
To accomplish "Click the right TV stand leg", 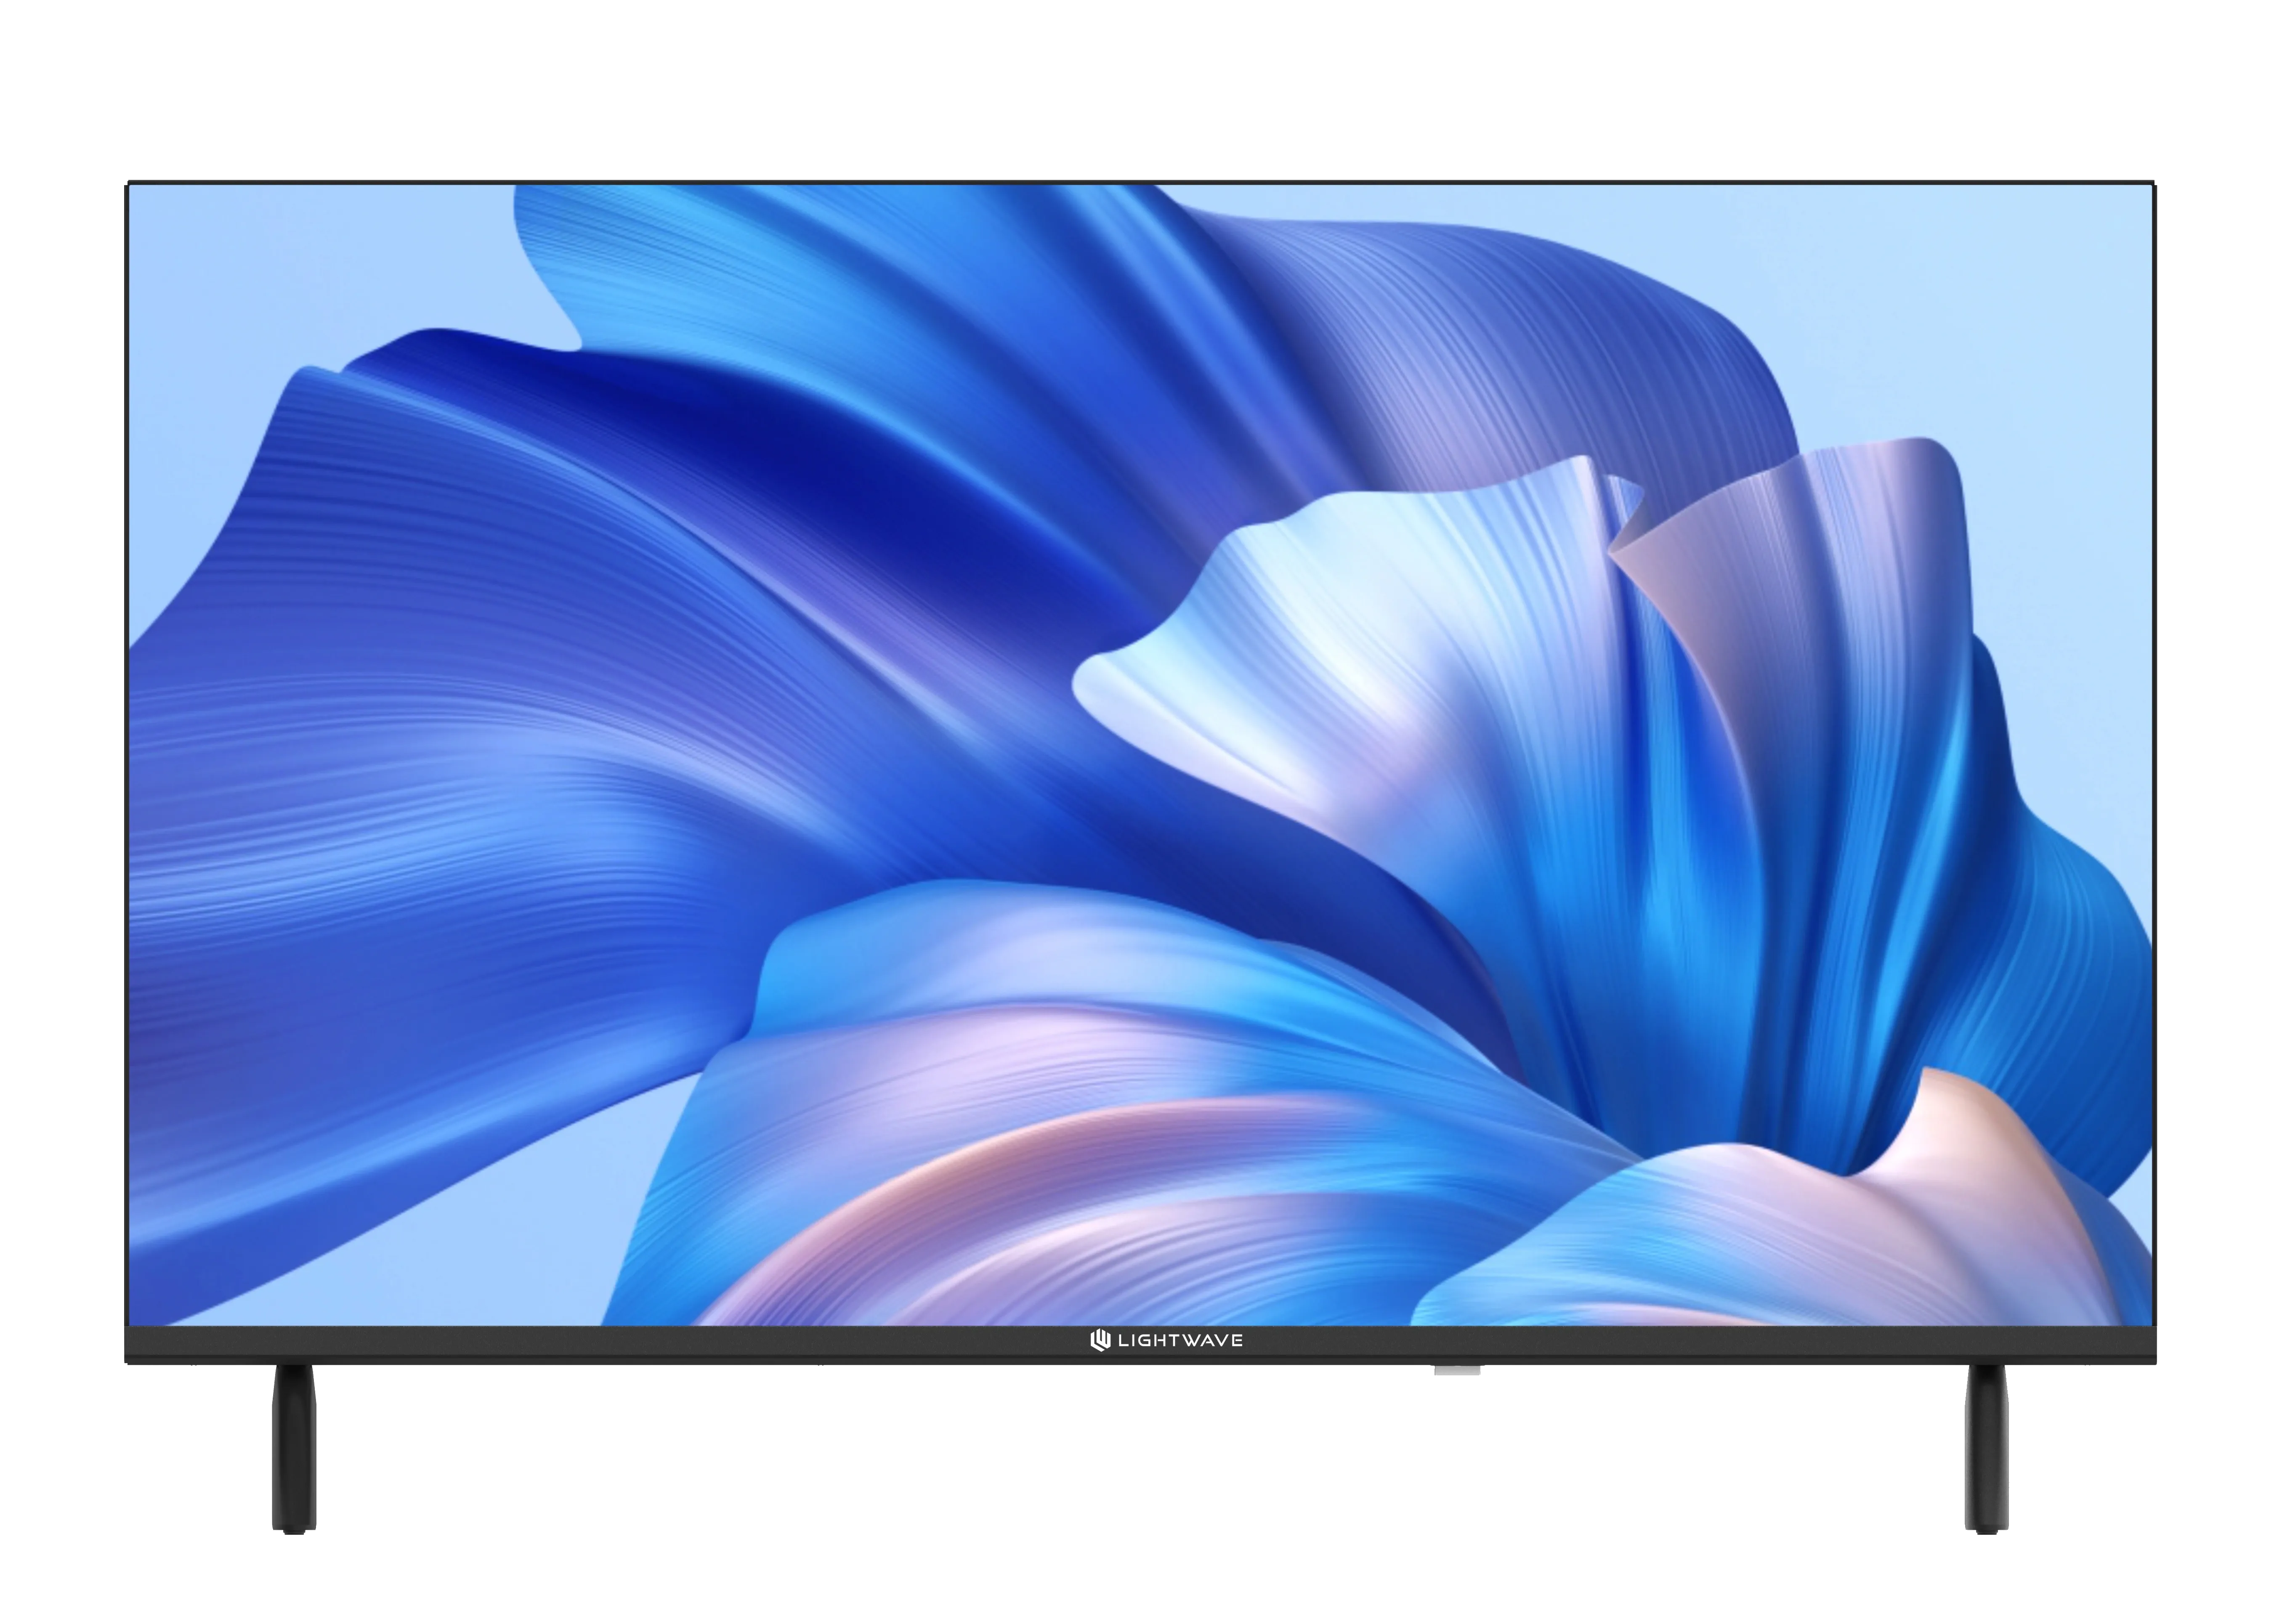I will pos(1986,1450).
